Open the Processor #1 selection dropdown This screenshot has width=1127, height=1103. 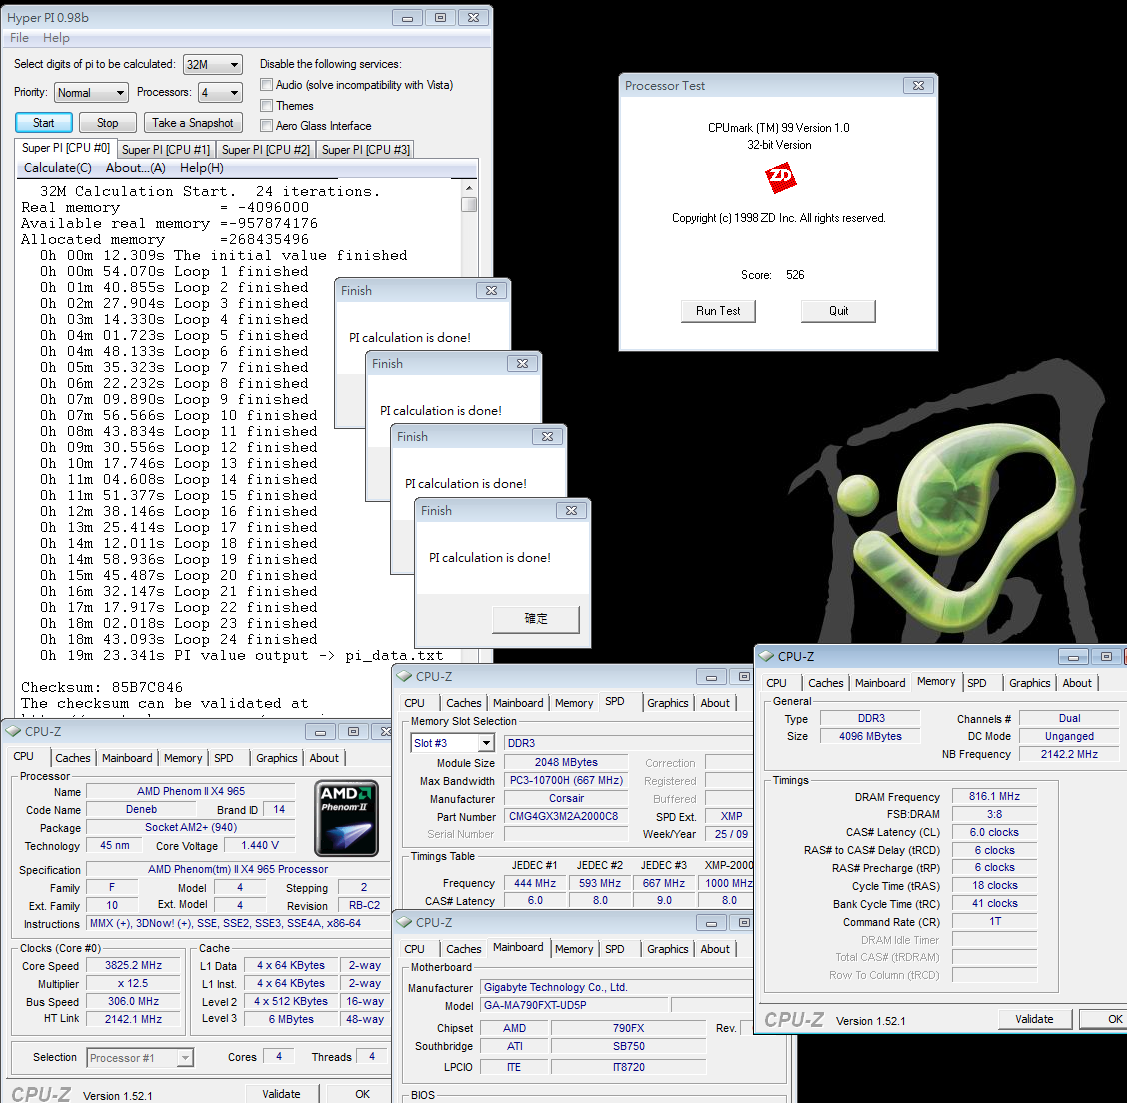pyautogui.click(x=140, y=1058)
